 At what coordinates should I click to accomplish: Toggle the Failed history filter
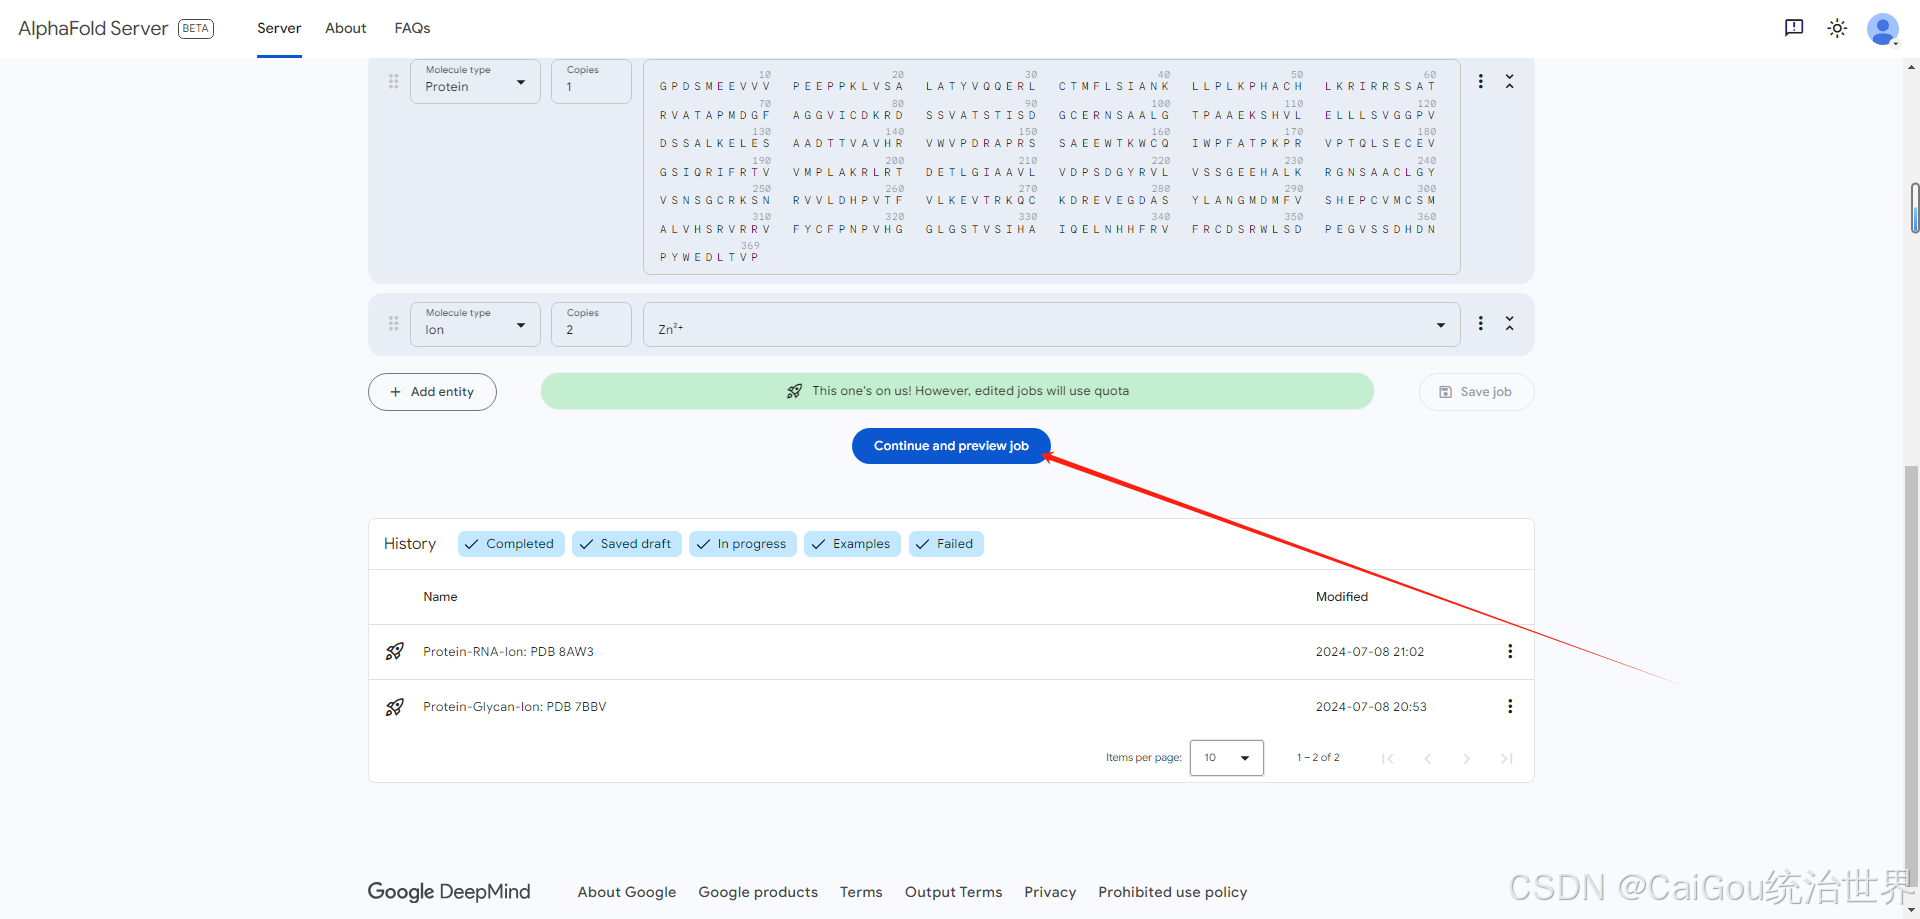point(946,544)
